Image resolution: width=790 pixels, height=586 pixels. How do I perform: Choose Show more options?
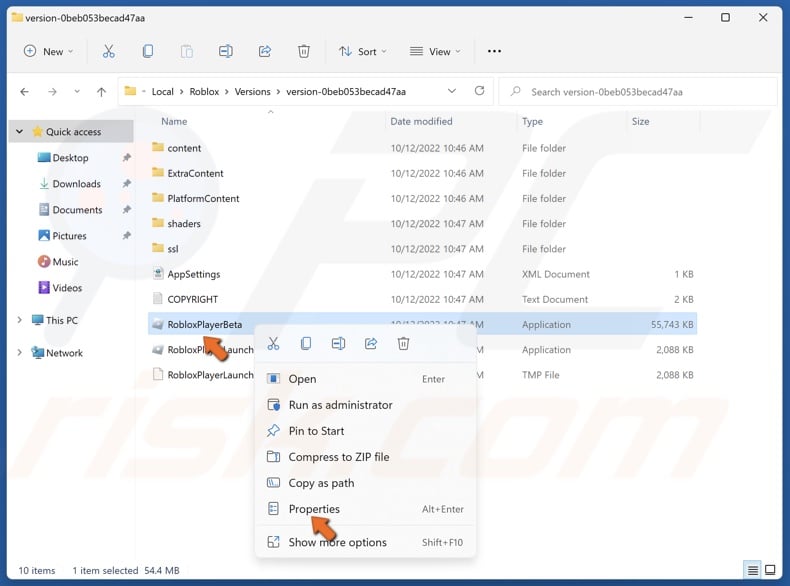click(365, 542)
